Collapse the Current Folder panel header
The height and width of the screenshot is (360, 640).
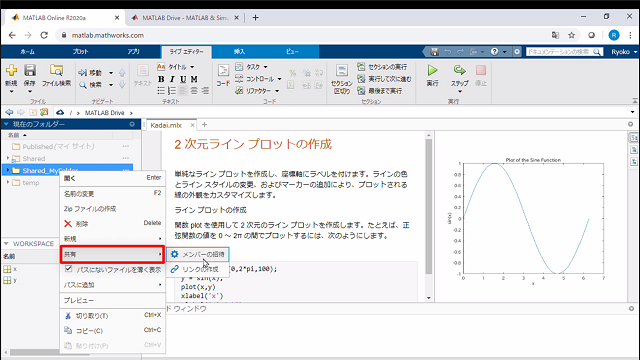(x=6, y=124)
